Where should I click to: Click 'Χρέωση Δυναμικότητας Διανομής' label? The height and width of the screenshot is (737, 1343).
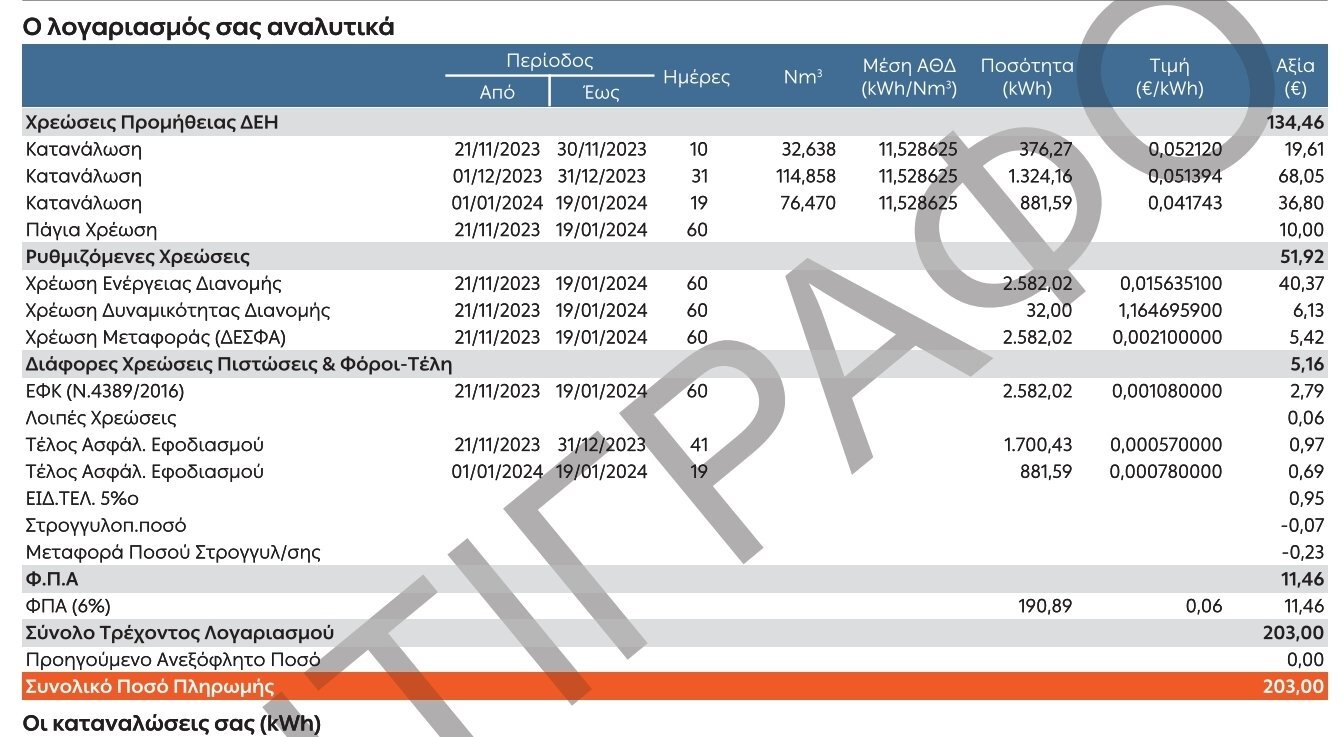point(178,311)
